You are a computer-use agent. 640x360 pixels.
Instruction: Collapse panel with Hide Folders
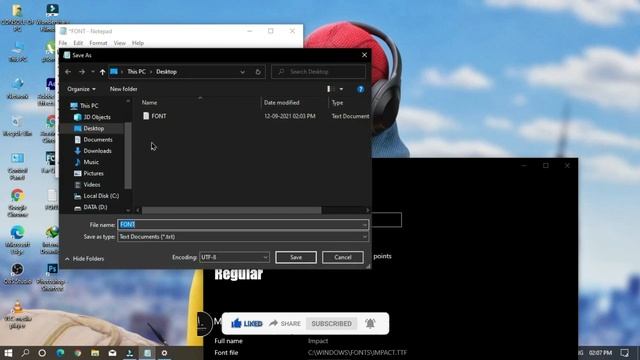(84, 259)
